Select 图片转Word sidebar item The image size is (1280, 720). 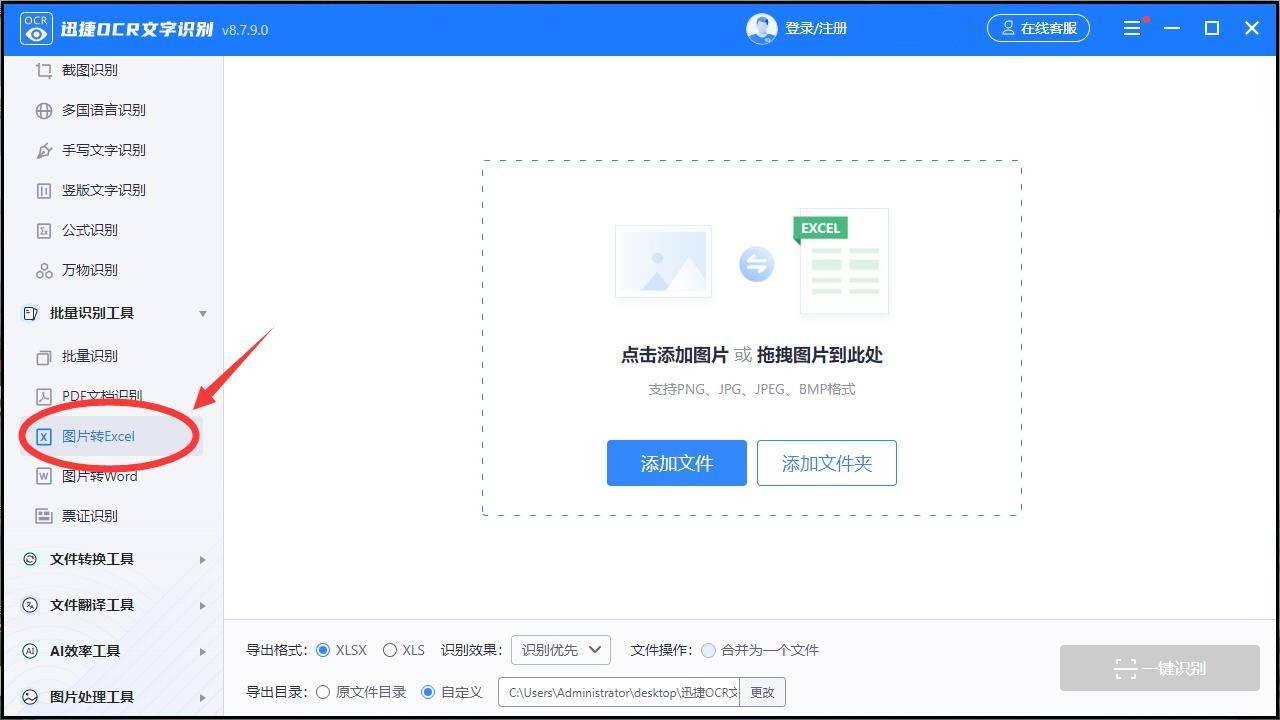click(100, 476)
